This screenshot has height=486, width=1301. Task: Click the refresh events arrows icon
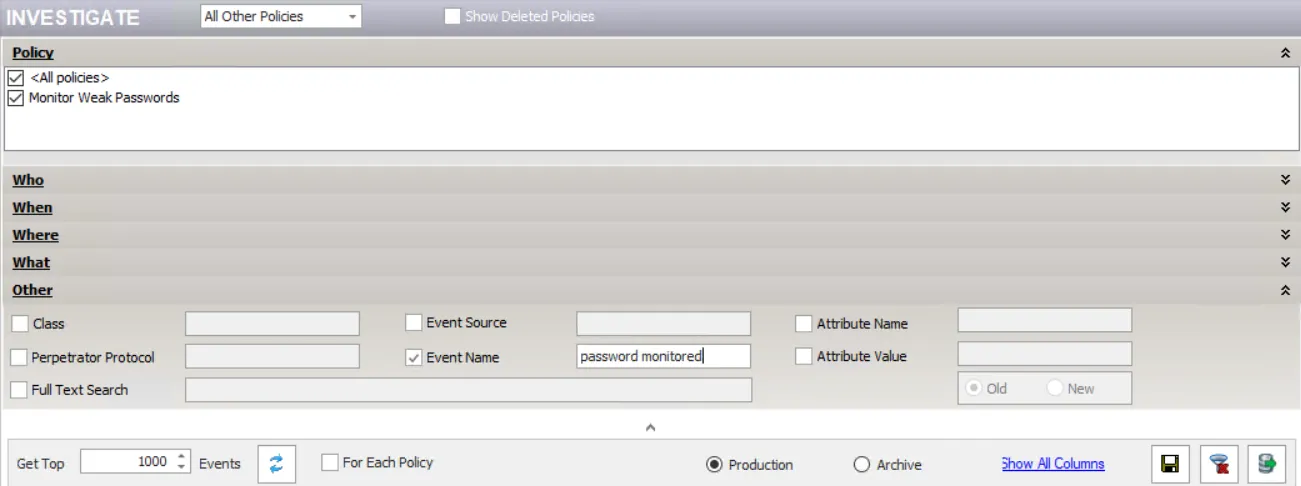(x=276, y=463)
